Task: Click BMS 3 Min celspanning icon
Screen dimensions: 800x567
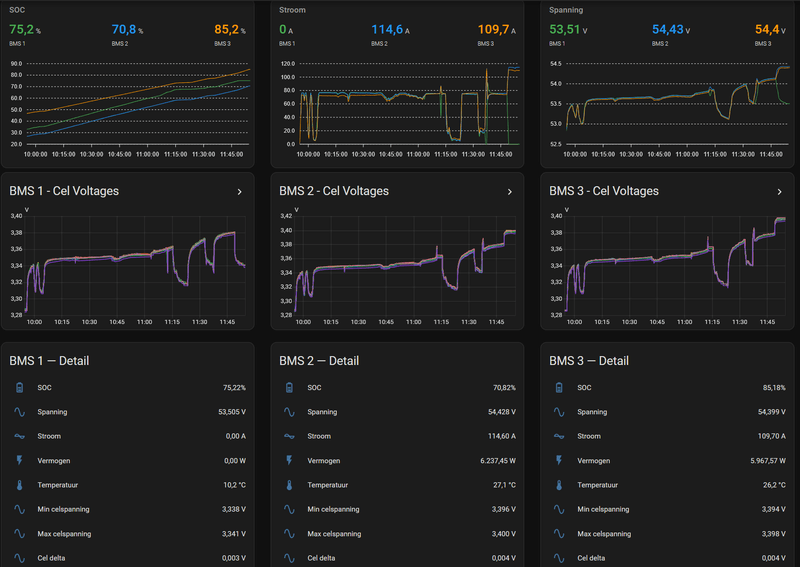Action: pyautogui.click(x=559, y=509)
